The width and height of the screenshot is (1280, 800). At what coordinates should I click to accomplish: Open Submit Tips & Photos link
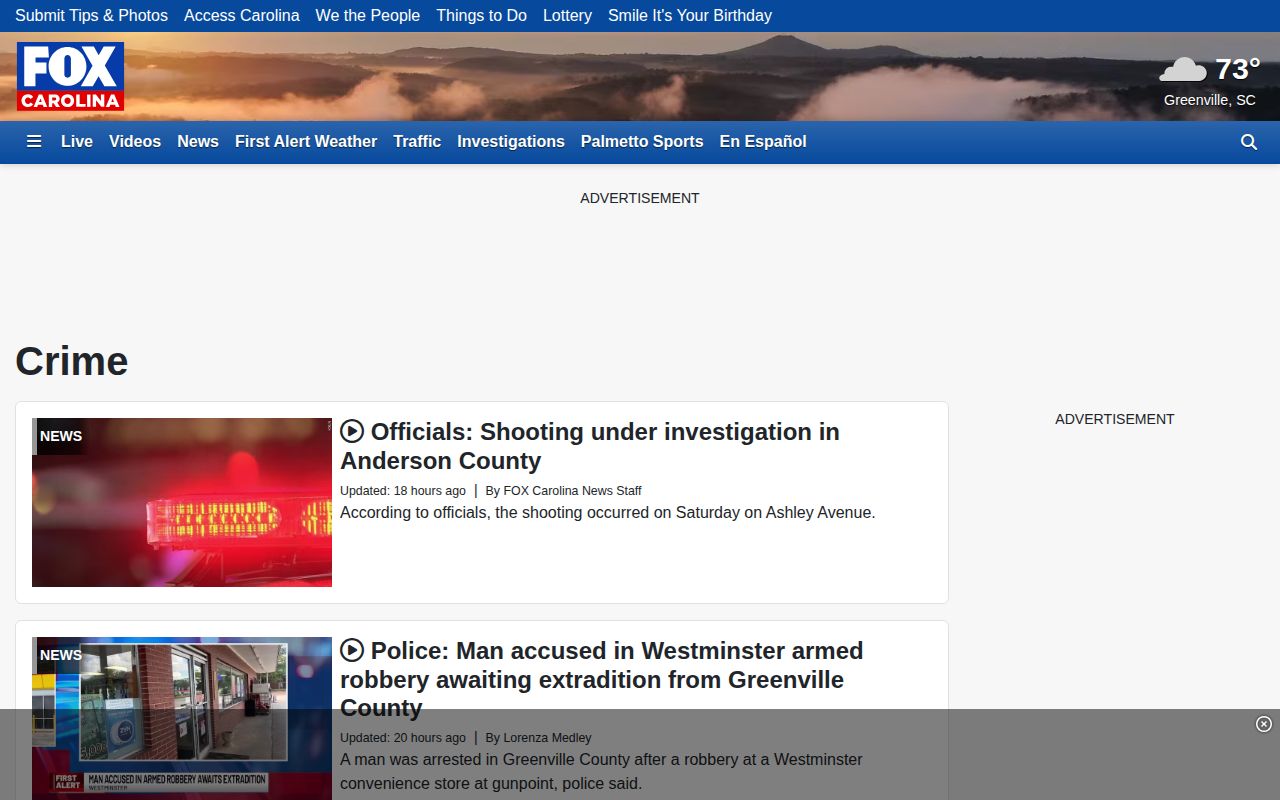[92, 16]
